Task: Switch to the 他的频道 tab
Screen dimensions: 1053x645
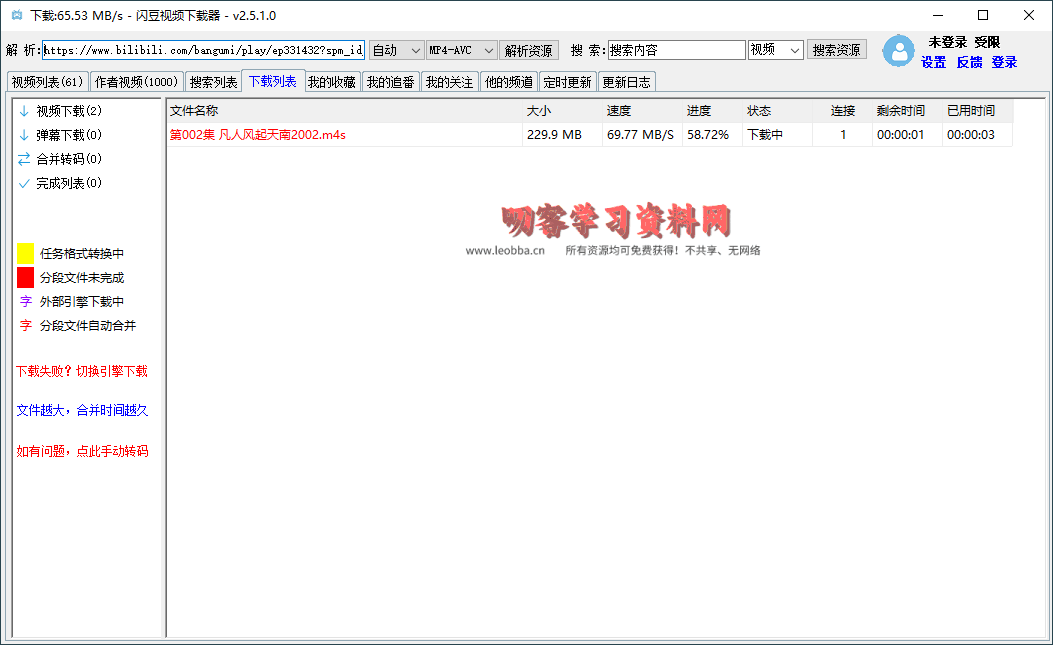Action: (508, 82)
